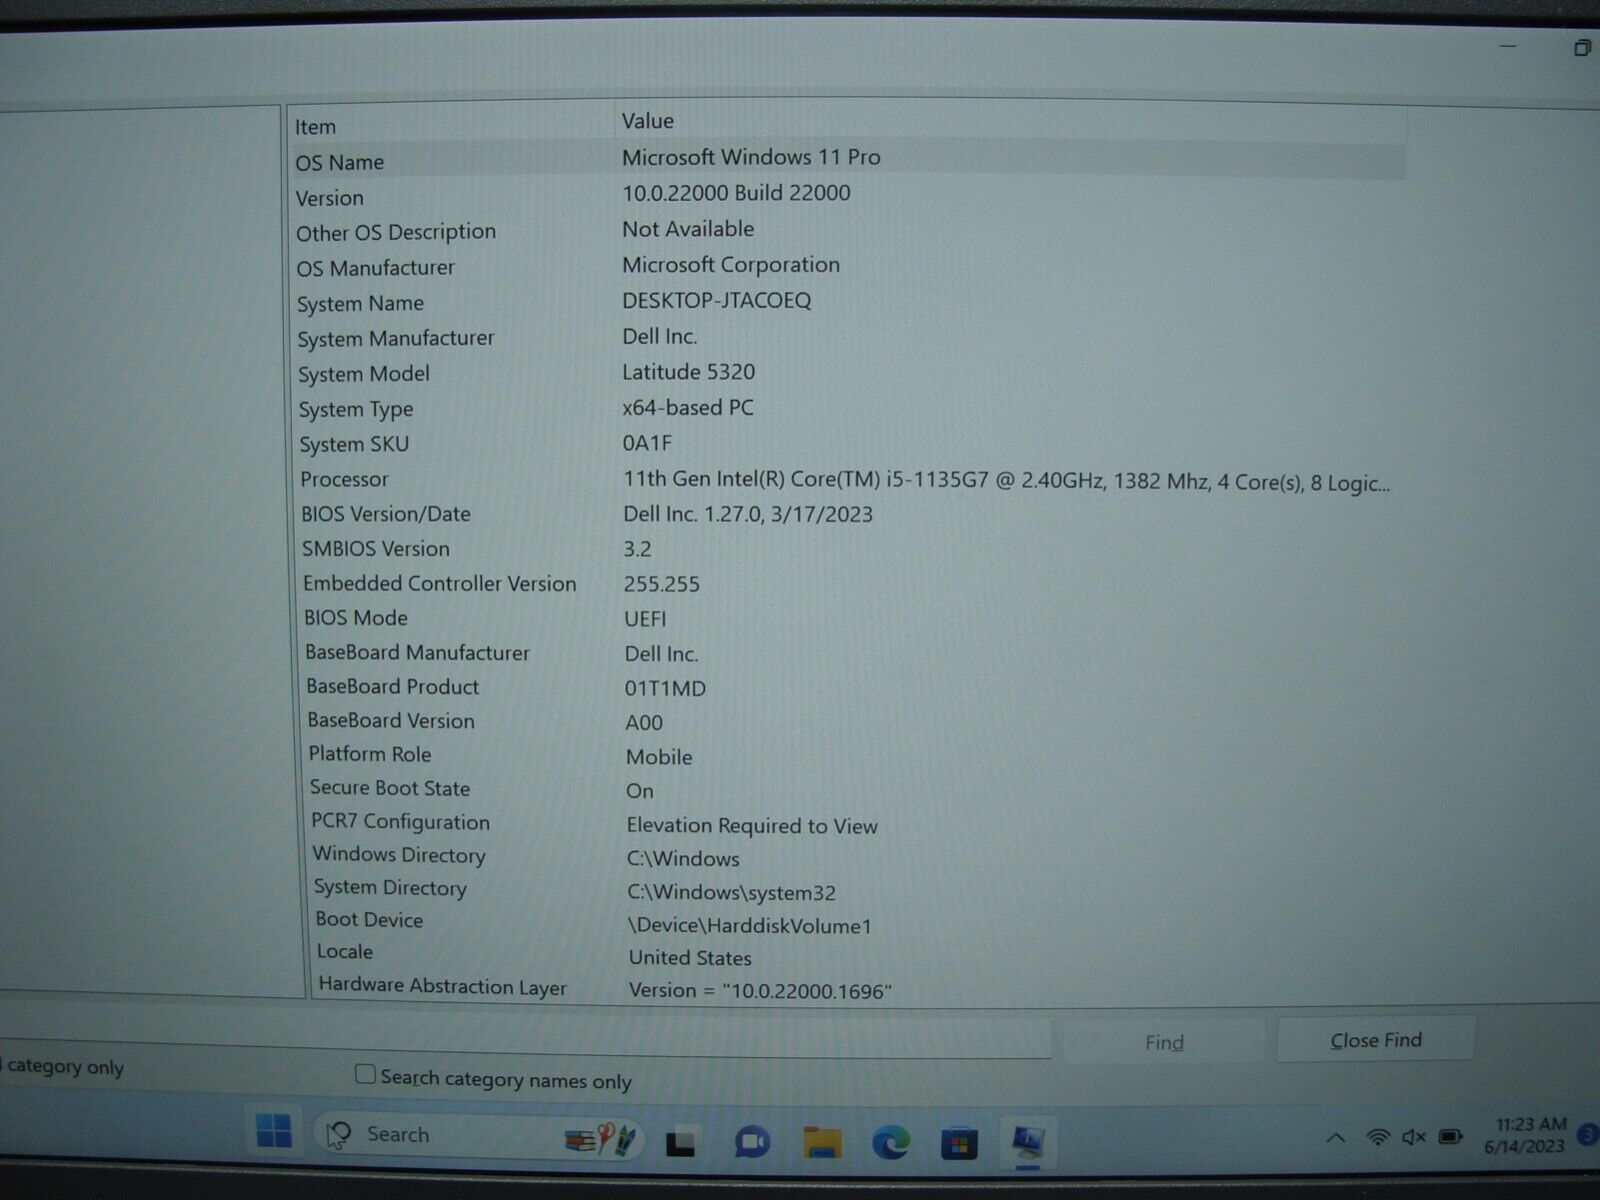Select the Embedded Controller Version row
This screenshot has height=1200, width=1600.
tap(851, 583)
